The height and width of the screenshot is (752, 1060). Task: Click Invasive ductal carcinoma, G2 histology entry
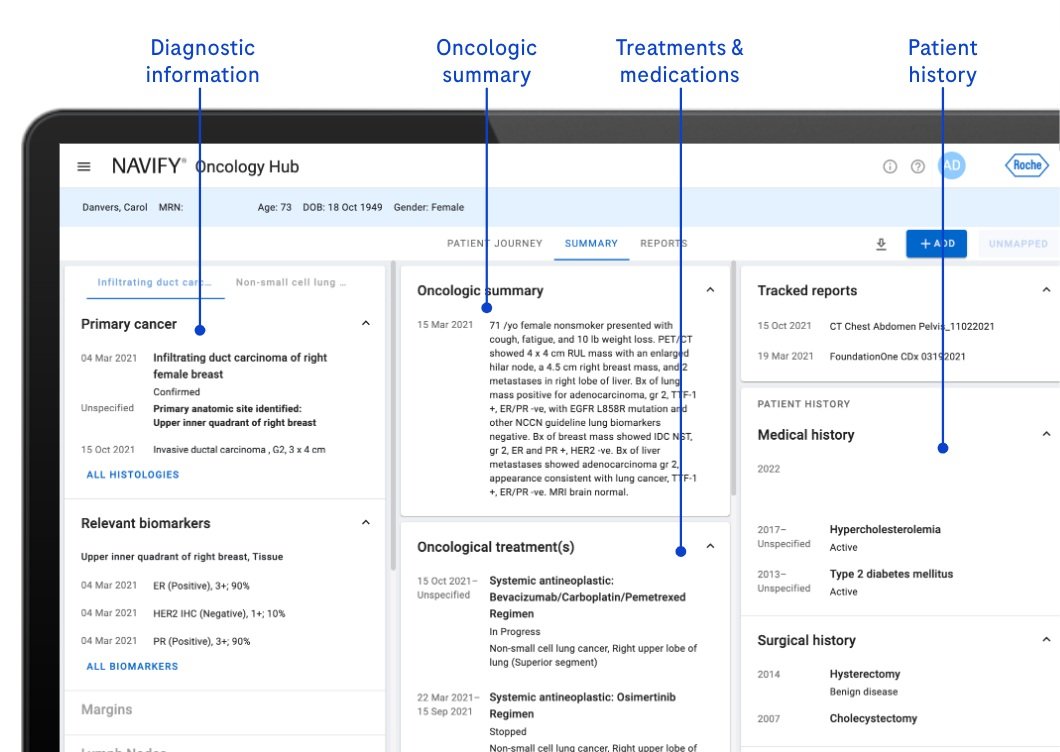(x=239, y=450)
